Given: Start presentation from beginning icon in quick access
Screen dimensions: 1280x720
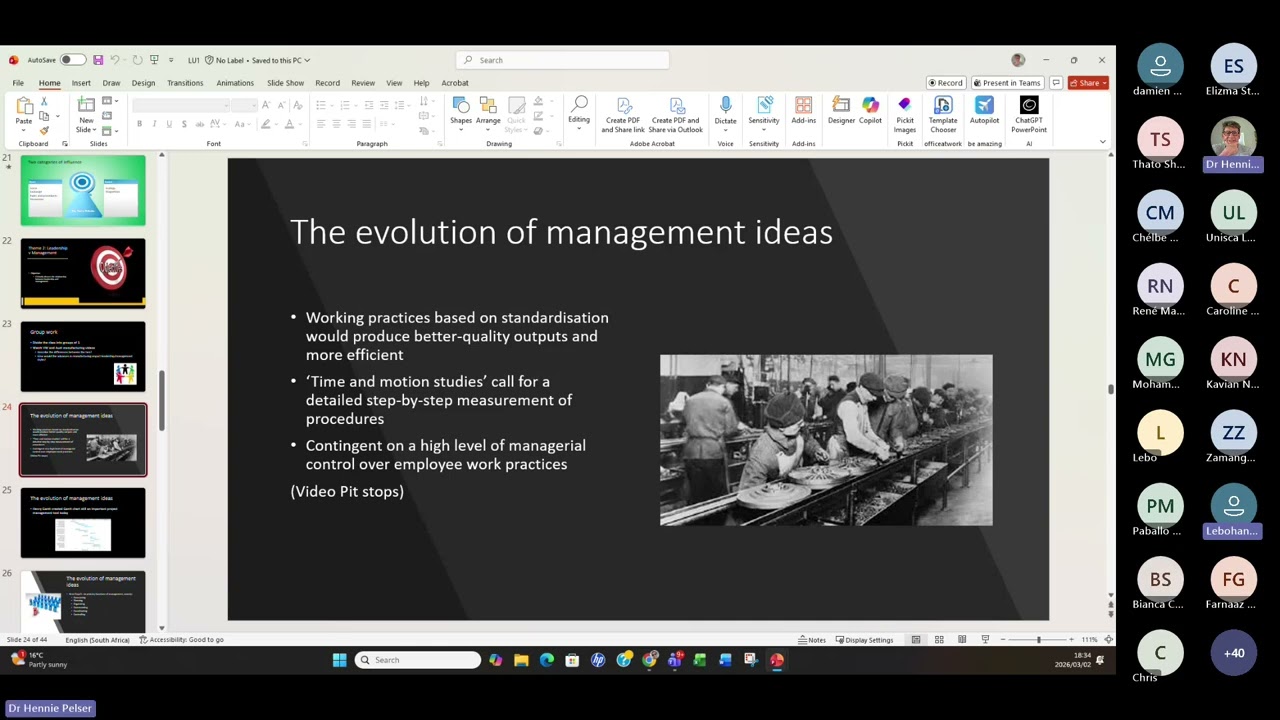Looking at the screenshot, I should coord(154,60).
